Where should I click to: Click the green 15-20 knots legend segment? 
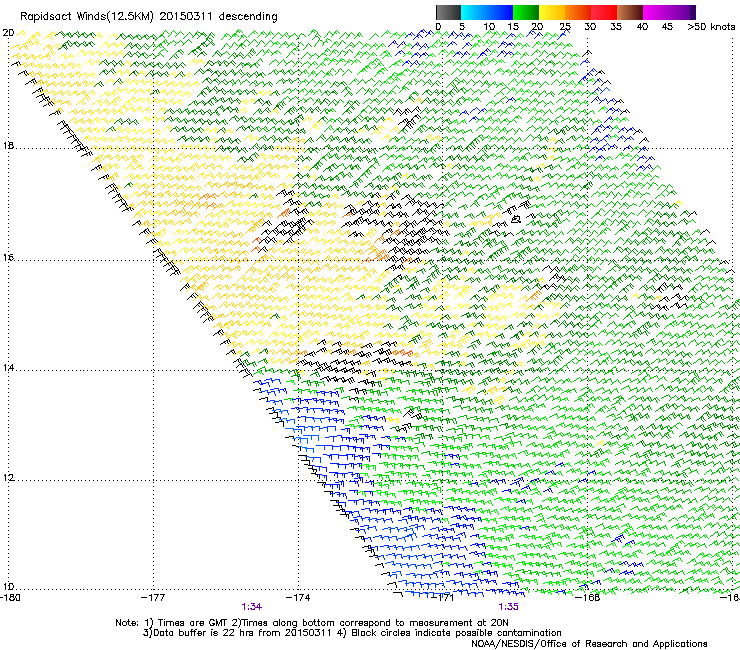[526, 12]
